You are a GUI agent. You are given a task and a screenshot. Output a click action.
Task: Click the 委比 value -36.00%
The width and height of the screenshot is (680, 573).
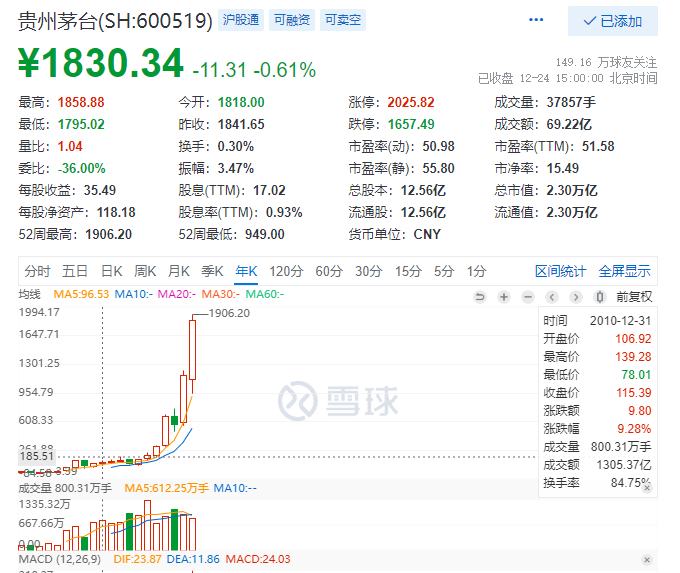coord(82,168)
